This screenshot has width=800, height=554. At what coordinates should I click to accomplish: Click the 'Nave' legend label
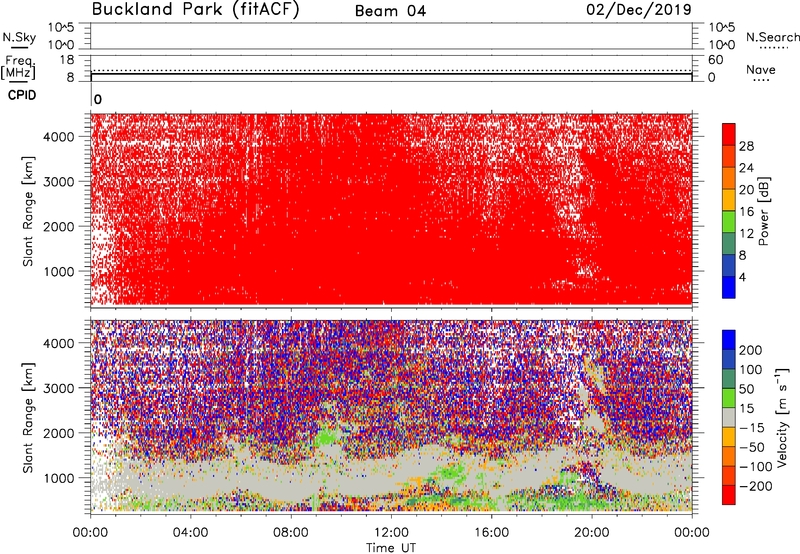pos(761,69)
